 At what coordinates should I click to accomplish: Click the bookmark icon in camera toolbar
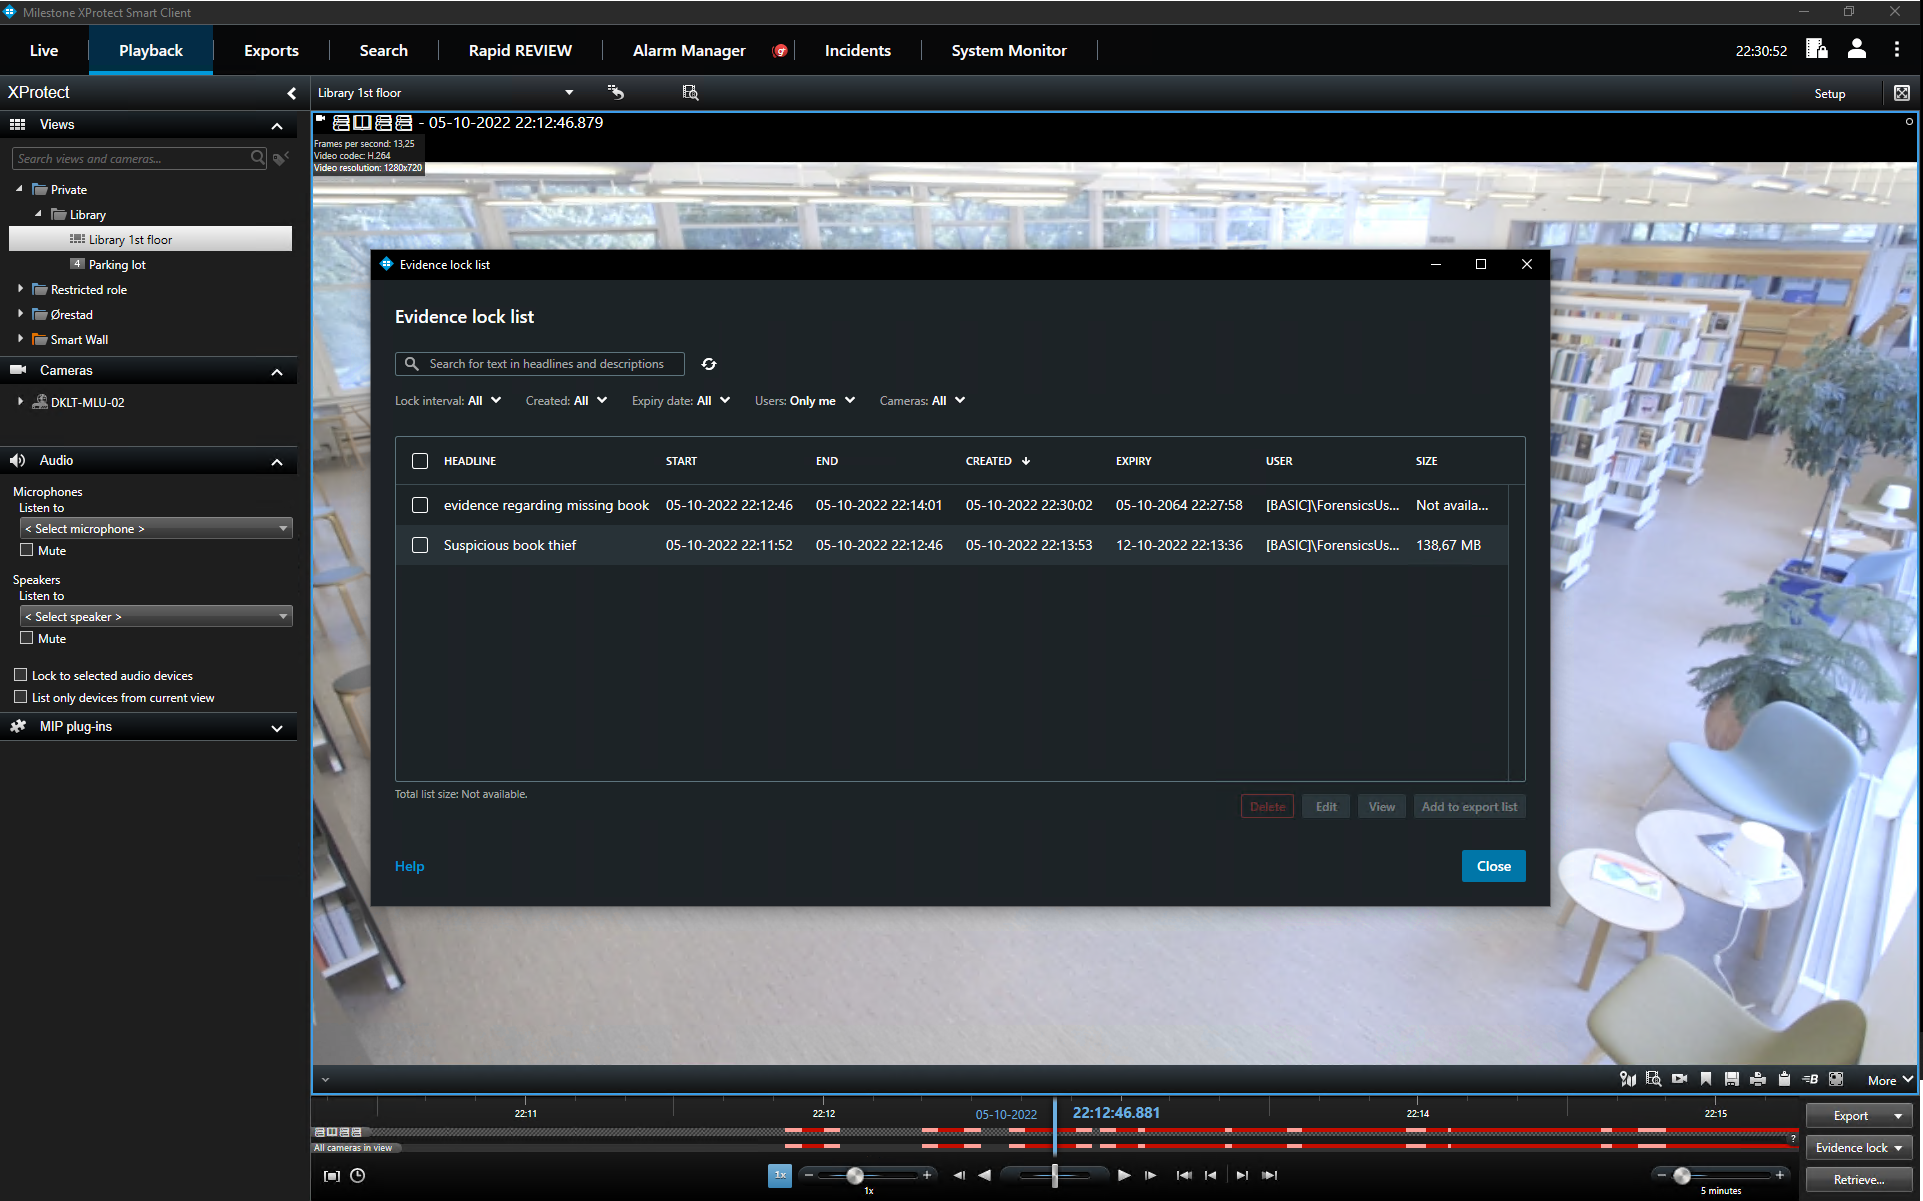[1706, 1079]
